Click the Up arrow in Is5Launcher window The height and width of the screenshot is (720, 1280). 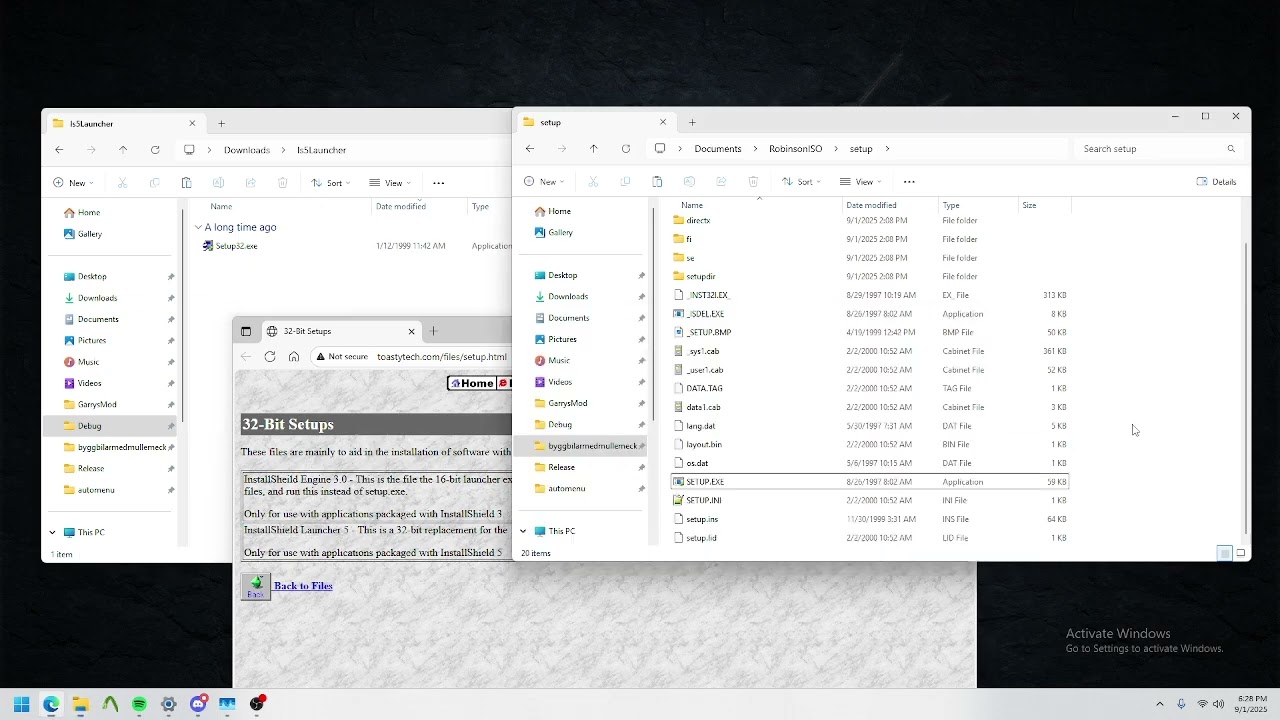pyautogui.click(x=123, y=150)
